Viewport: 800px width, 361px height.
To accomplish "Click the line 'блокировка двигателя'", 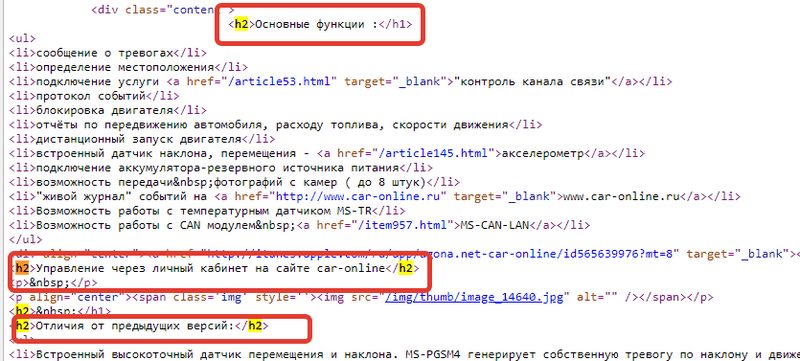I will [x=108, y=110].
